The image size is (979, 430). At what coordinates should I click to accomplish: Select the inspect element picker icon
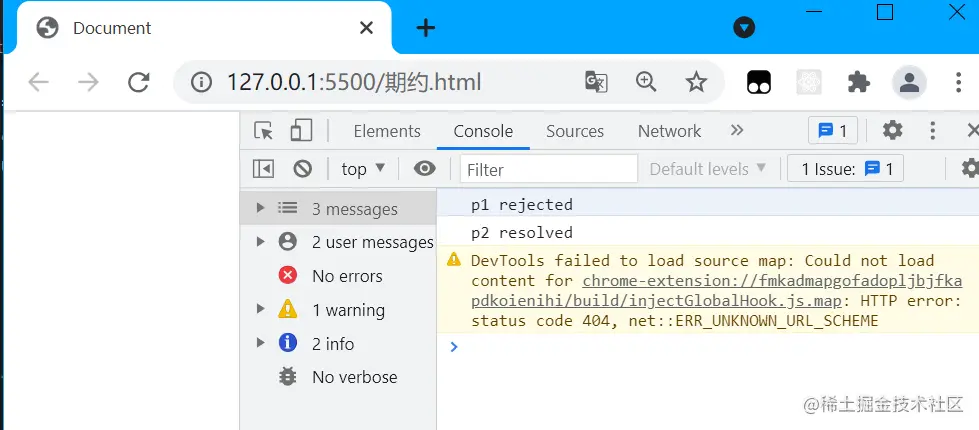click(x=264, y=131)
